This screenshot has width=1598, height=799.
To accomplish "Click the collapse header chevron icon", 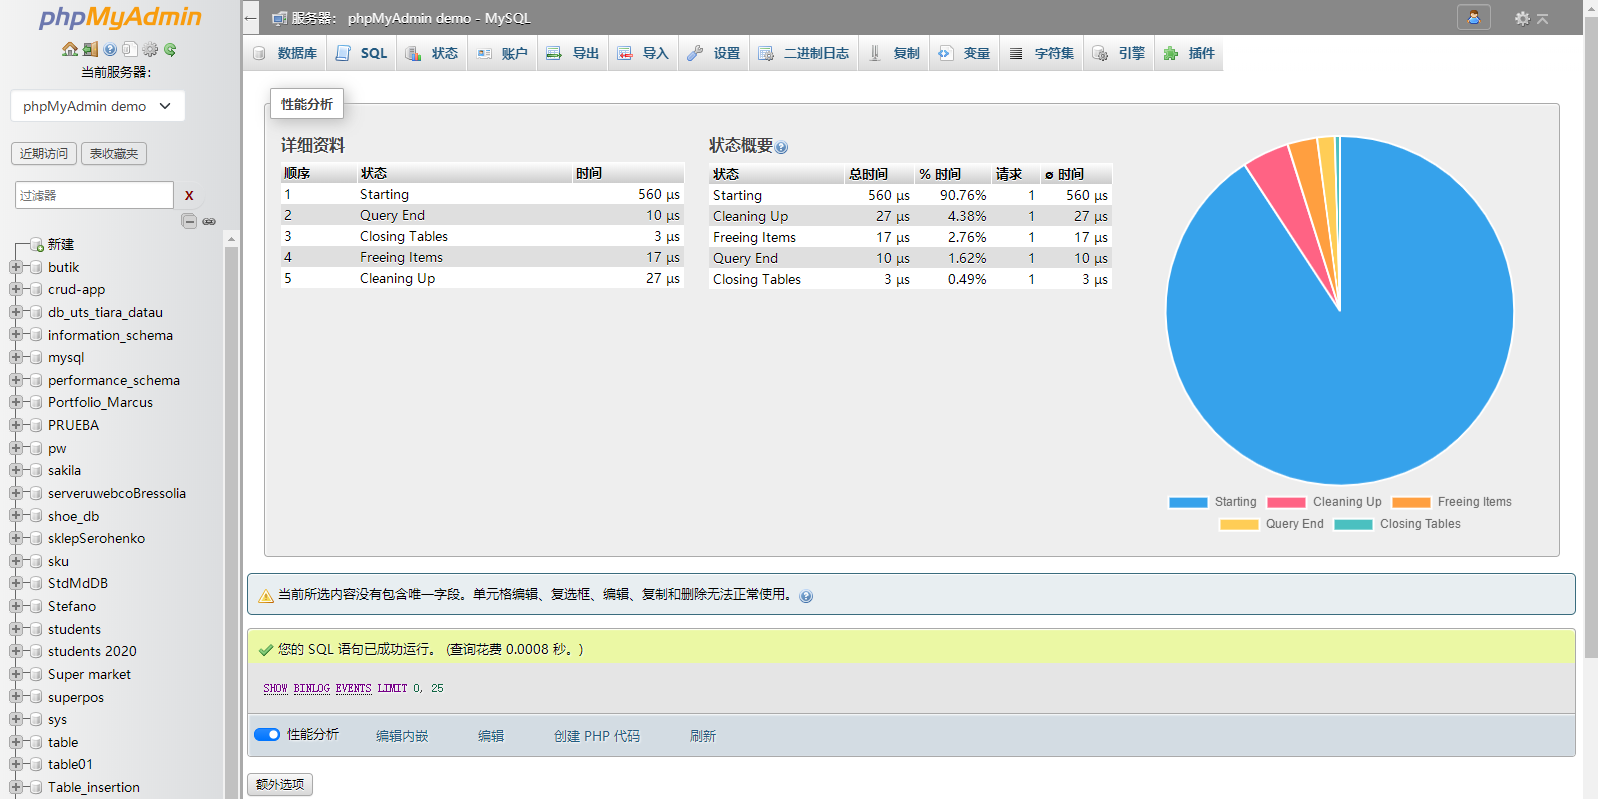I will (1543, 18).
